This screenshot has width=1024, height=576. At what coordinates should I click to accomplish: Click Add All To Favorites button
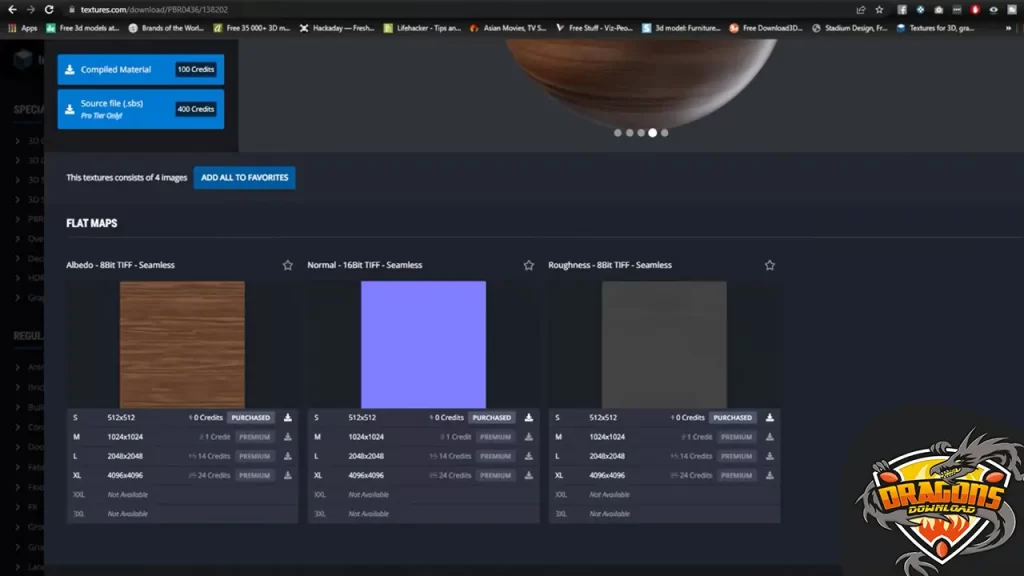pos(244,178)
